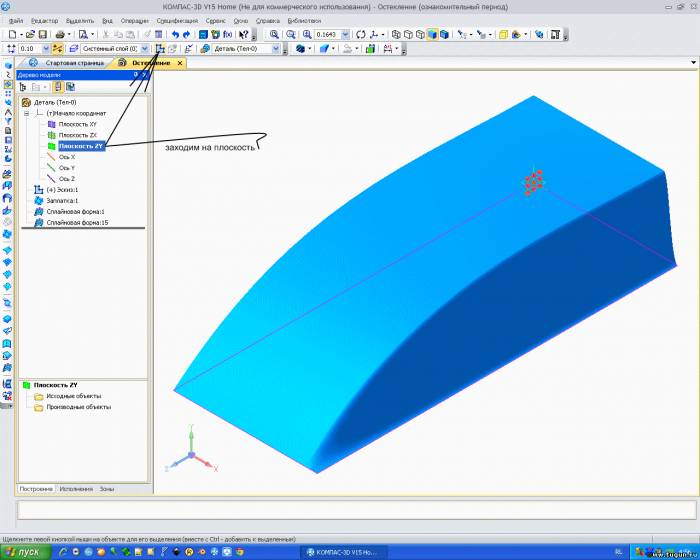Click the model tree settings icon
700x560 pixels.
click(70, 87)
